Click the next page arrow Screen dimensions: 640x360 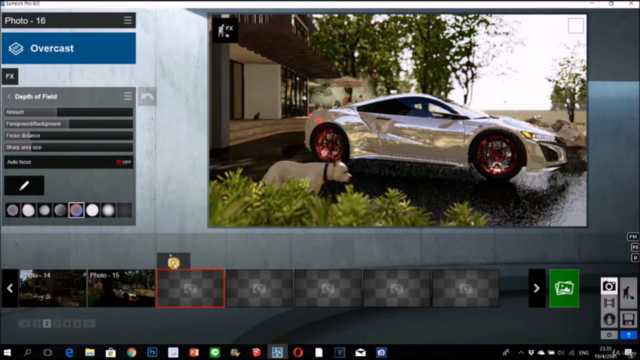89,324
